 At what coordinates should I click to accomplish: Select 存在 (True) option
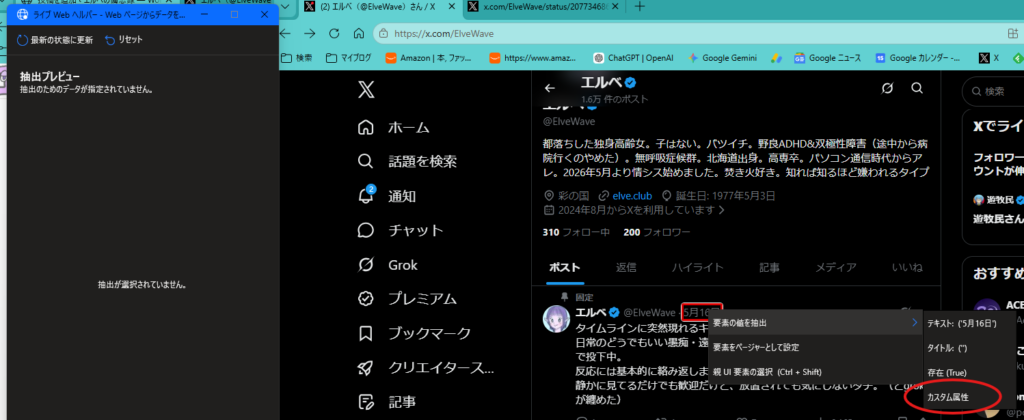970,372
